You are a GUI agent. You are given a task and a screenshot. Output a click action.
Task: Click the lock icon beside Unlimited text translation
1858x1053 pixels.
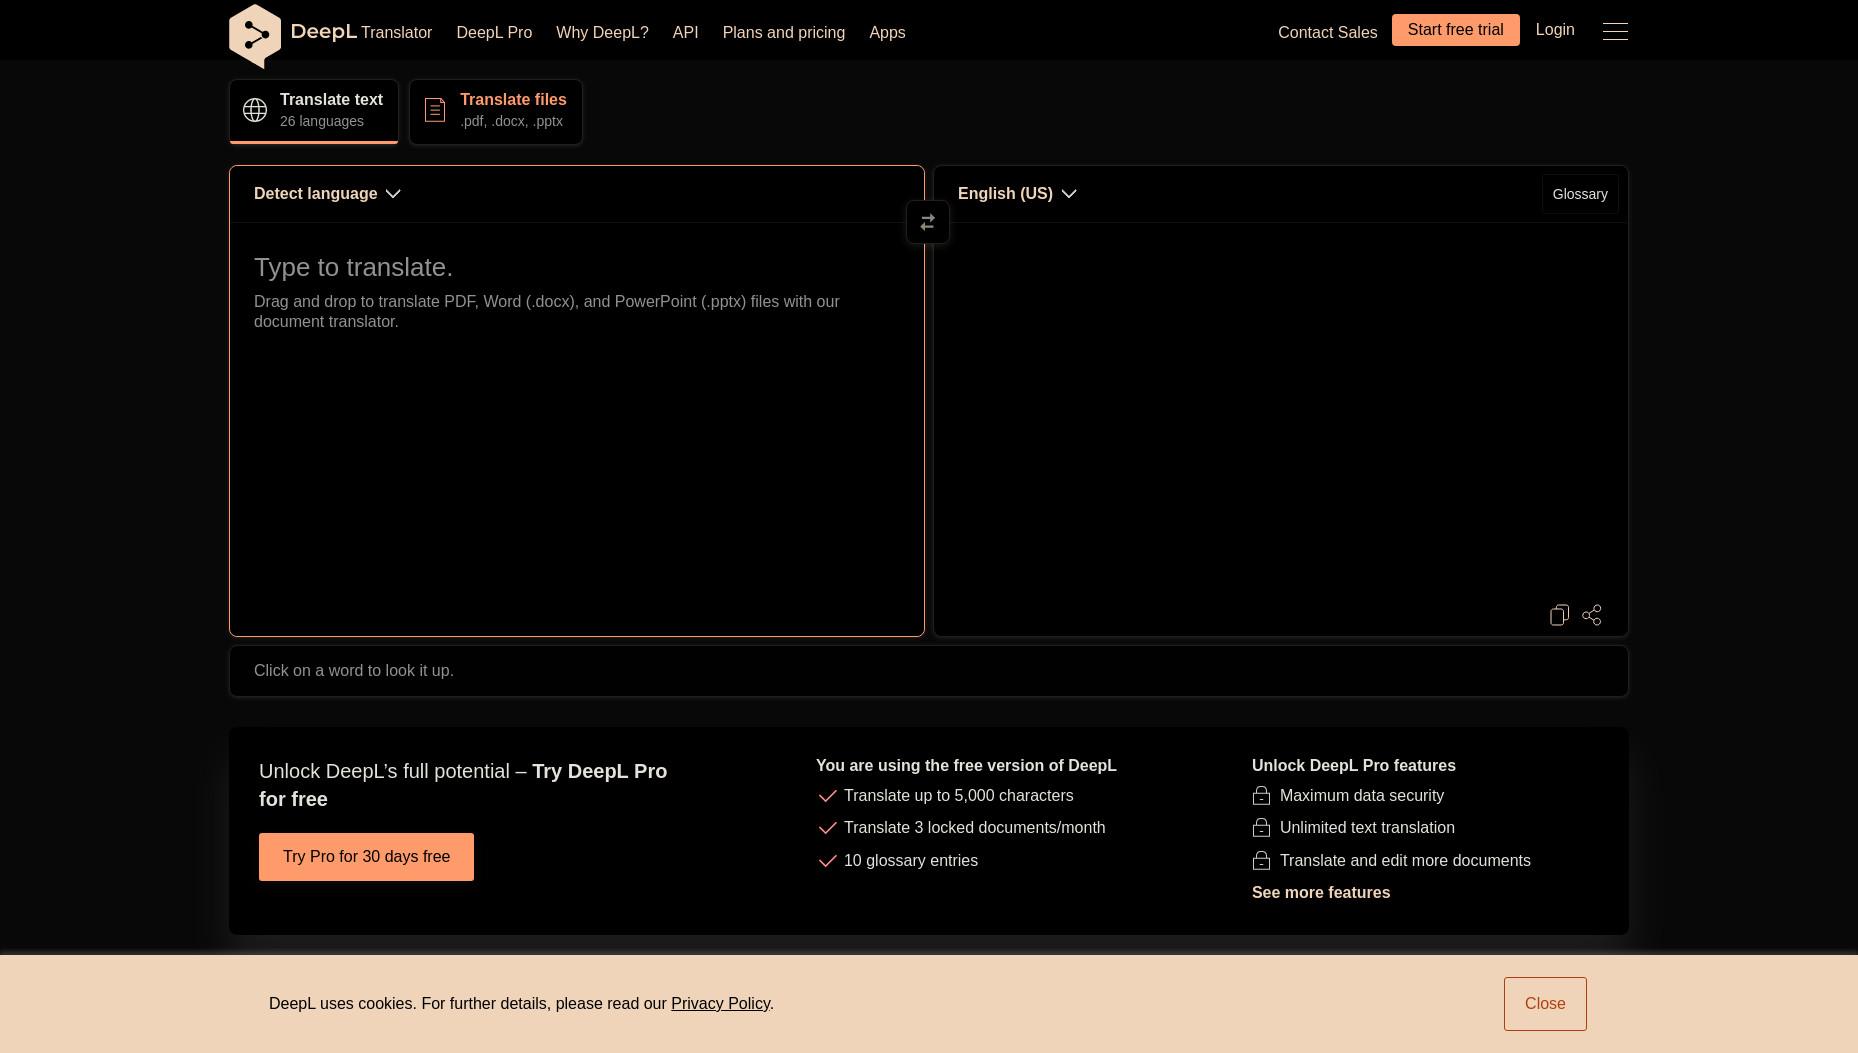click(1261, 828)
